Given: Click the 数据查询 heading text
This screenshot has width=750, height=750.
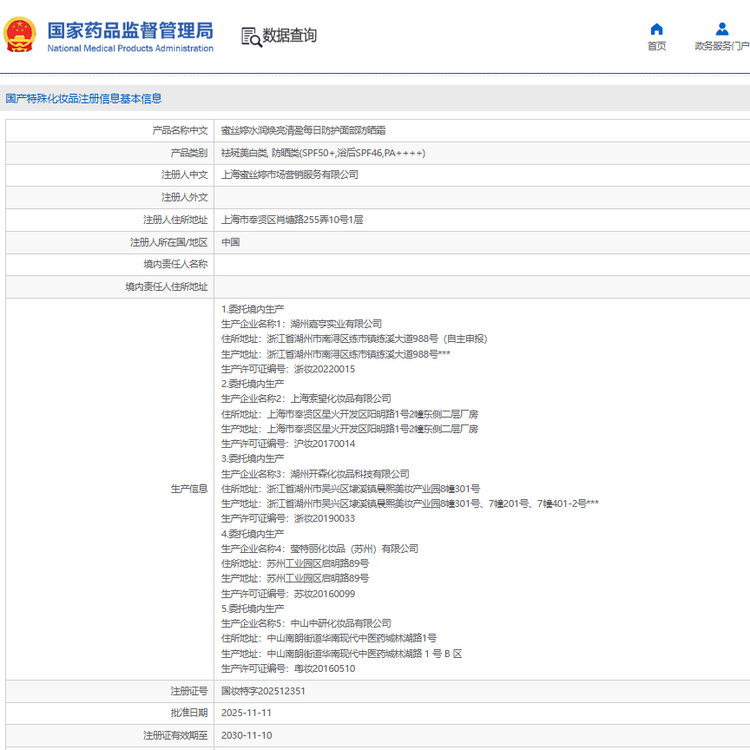Looking at the screenshot, I should (x=290, y=36).
